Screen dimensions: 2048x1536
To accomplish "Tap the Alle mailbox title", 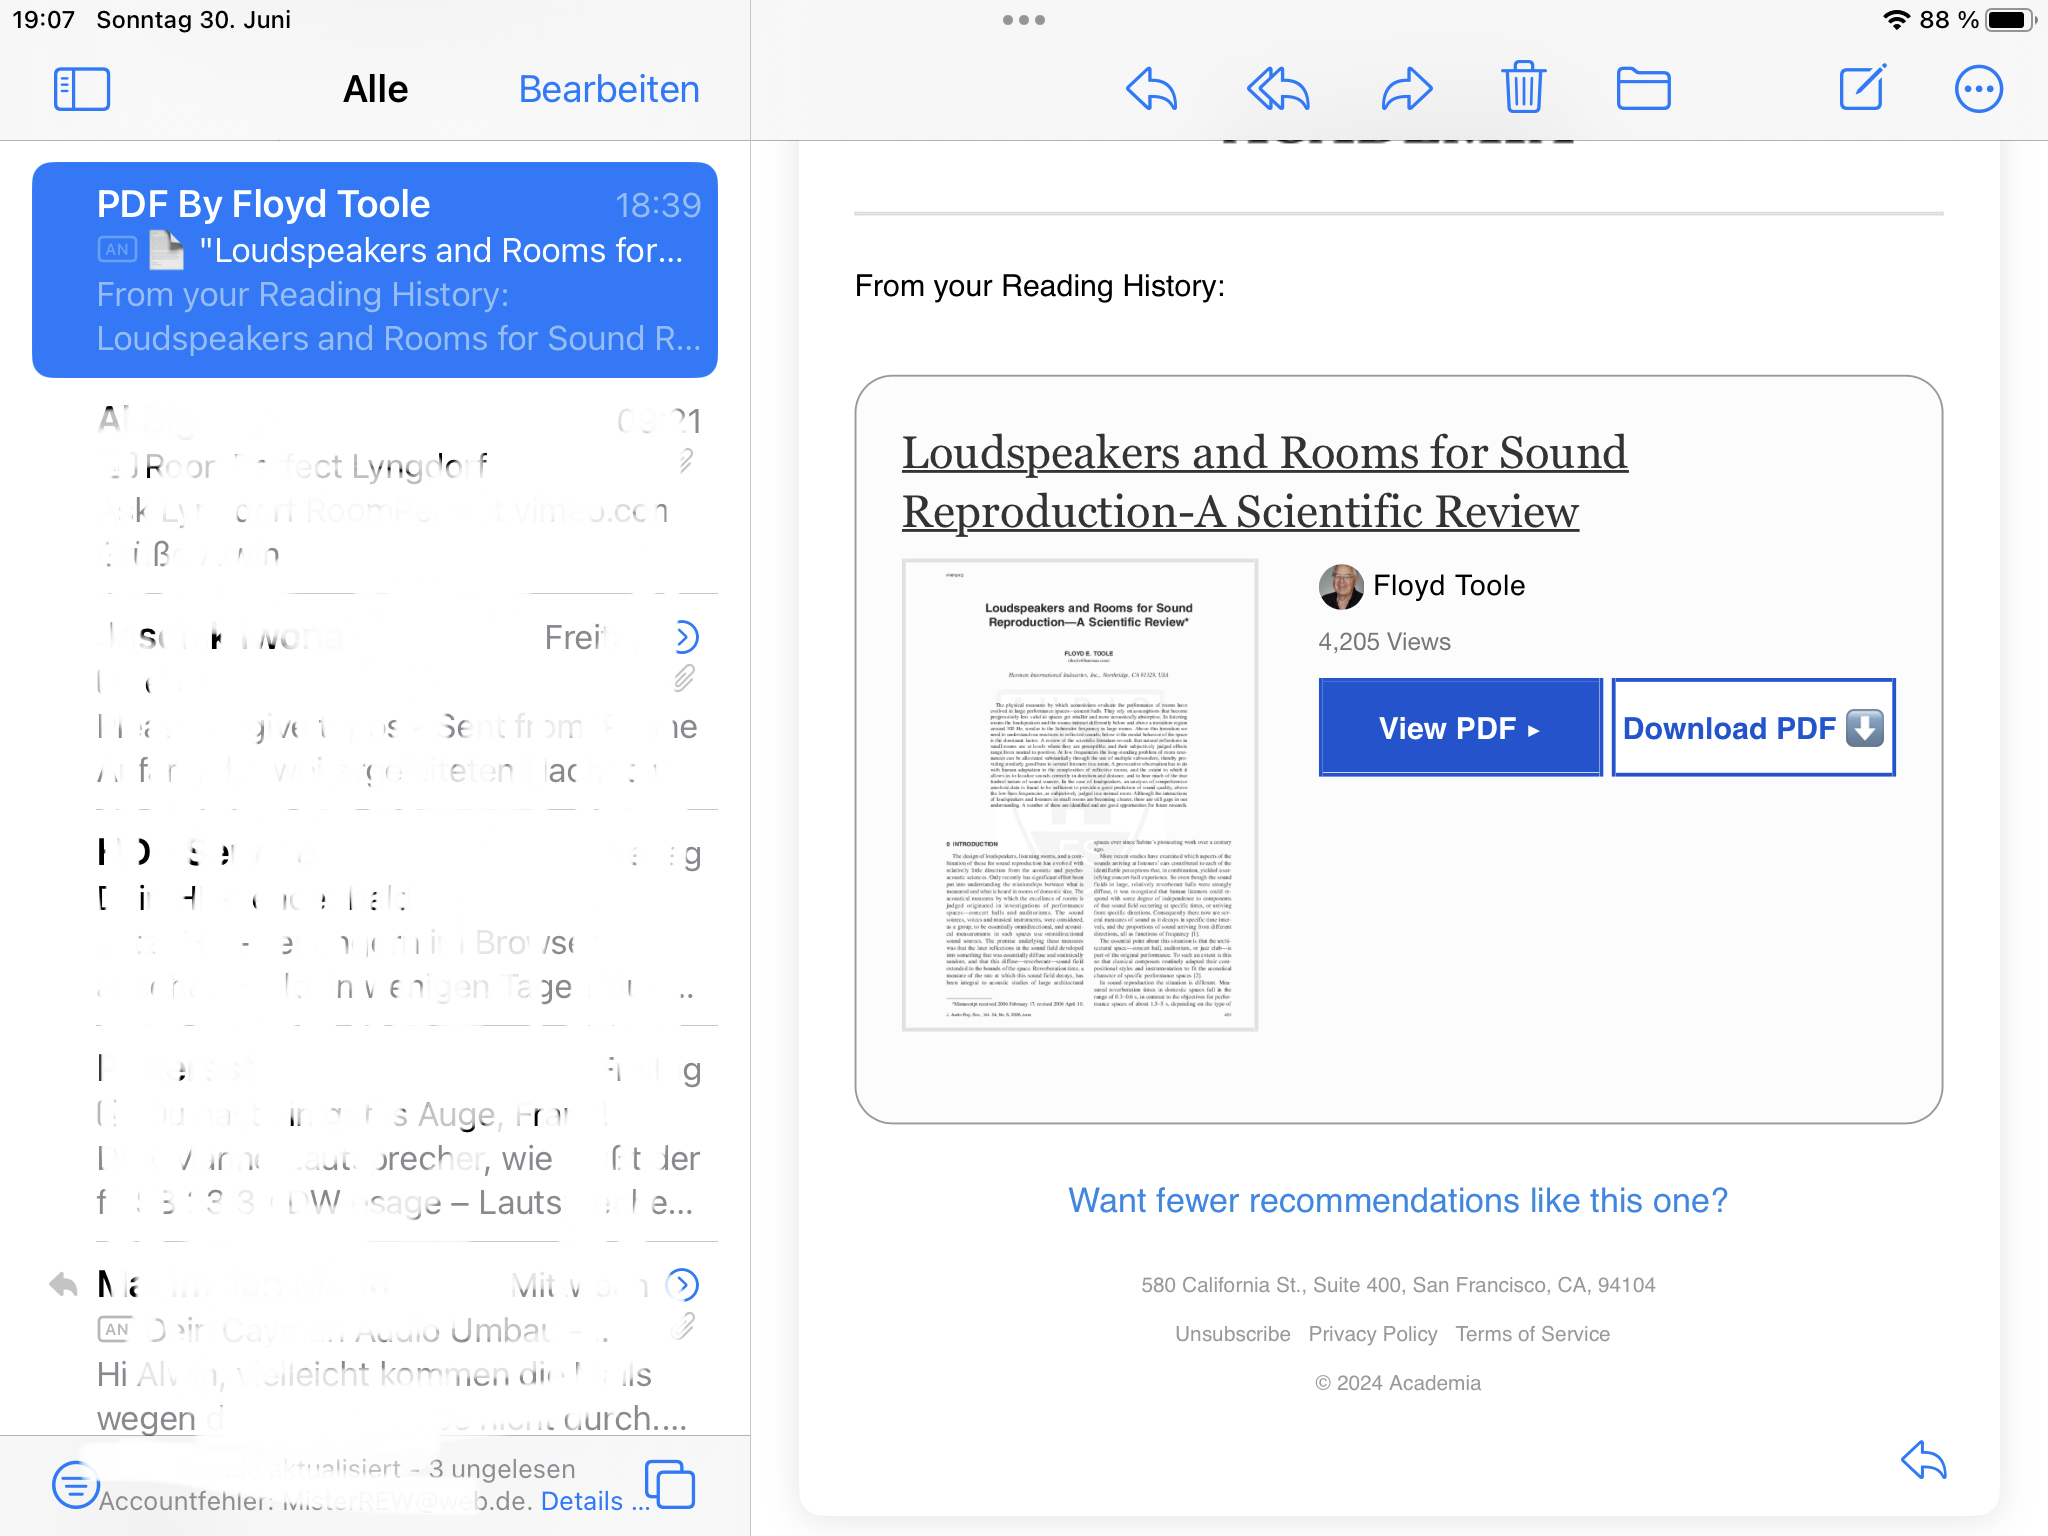I will click(x=376, y=89).
